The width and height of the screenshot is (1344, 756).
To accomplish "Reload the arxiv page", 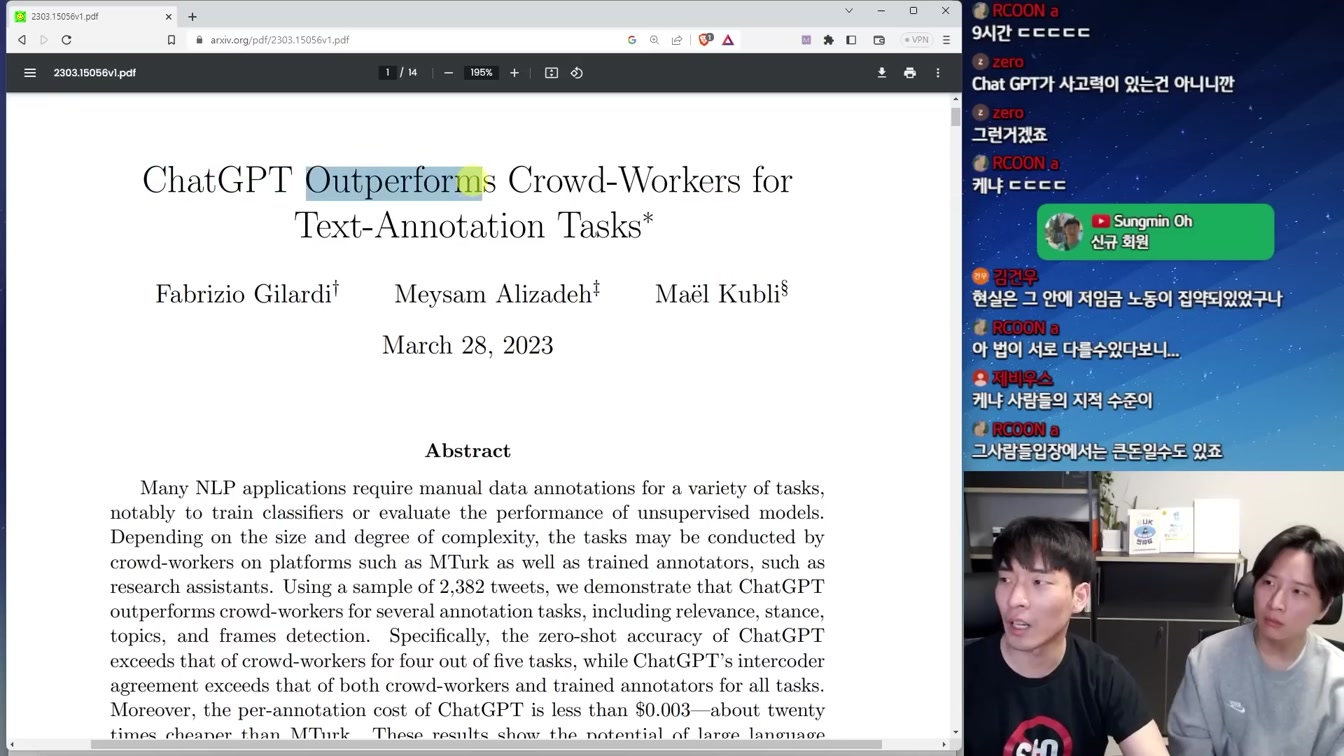I will click(67, 40).
